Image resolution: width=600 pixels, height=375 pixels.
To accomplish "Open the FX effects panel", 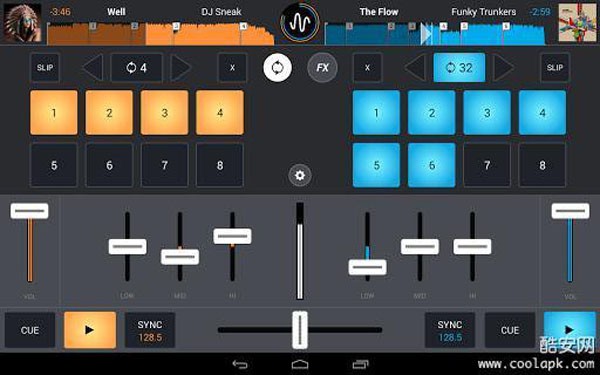I will (323, 68).
